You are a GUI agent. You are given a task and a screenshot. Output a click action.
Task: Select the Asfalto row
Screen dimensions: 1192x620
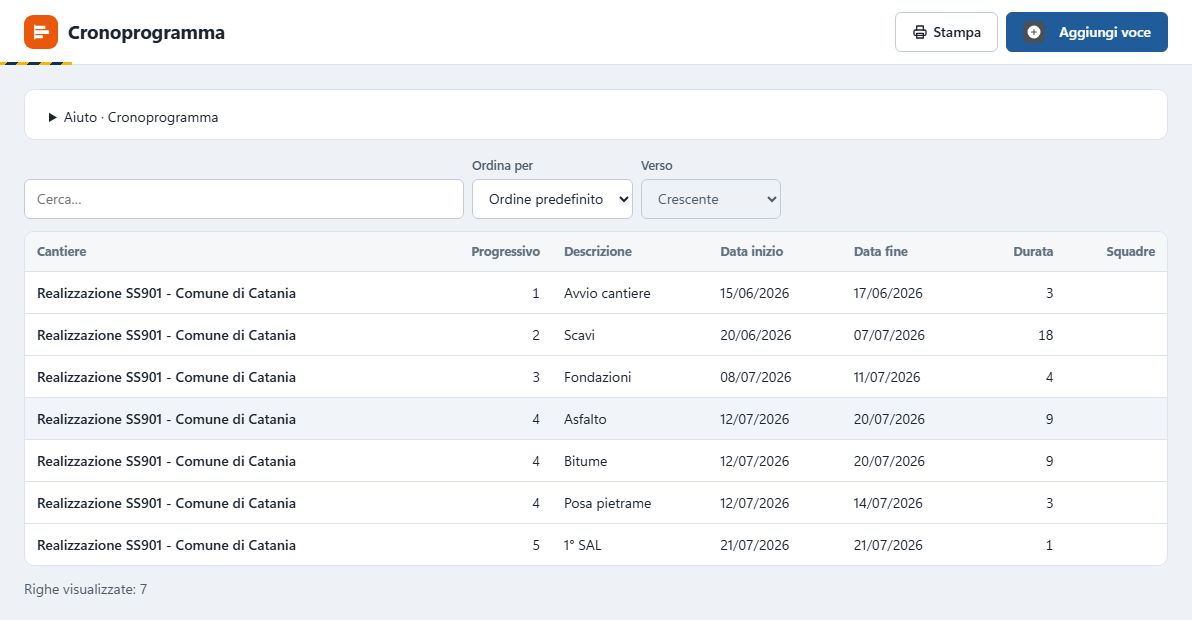(596, 419)
